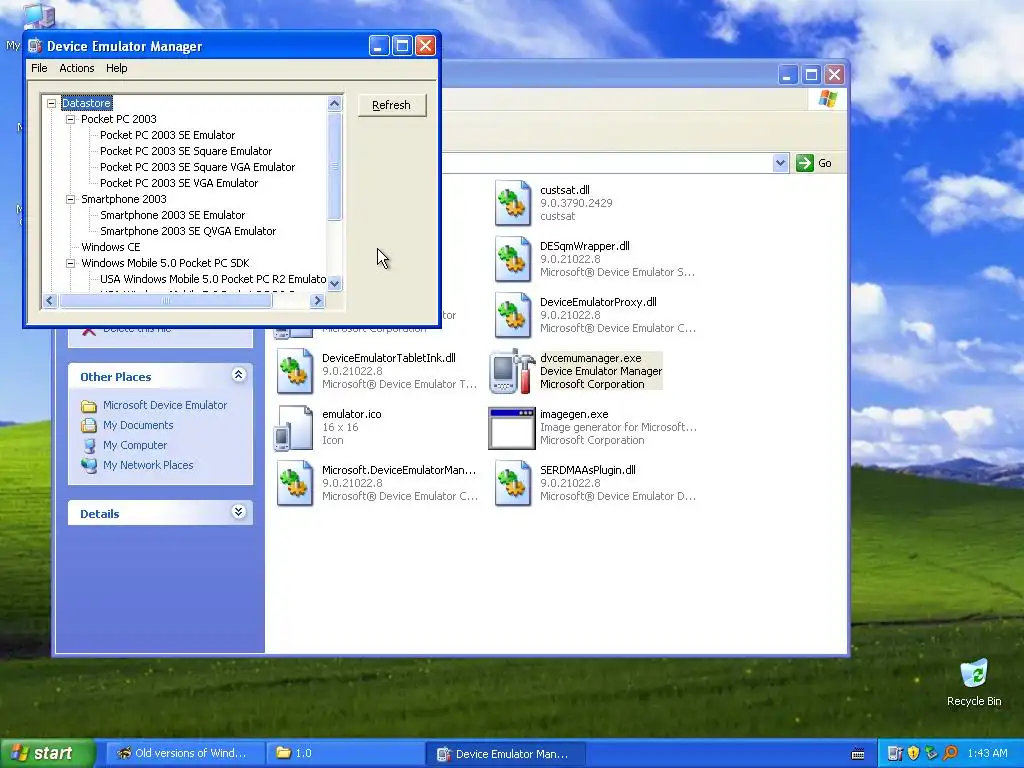Click tree horizontal scrollbar thumb

point(165,301)
